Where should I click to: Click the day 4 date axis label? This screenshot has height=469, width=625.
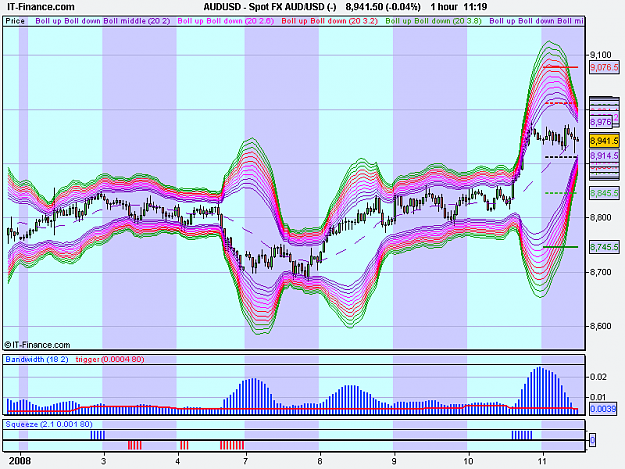tap(178, 461)
